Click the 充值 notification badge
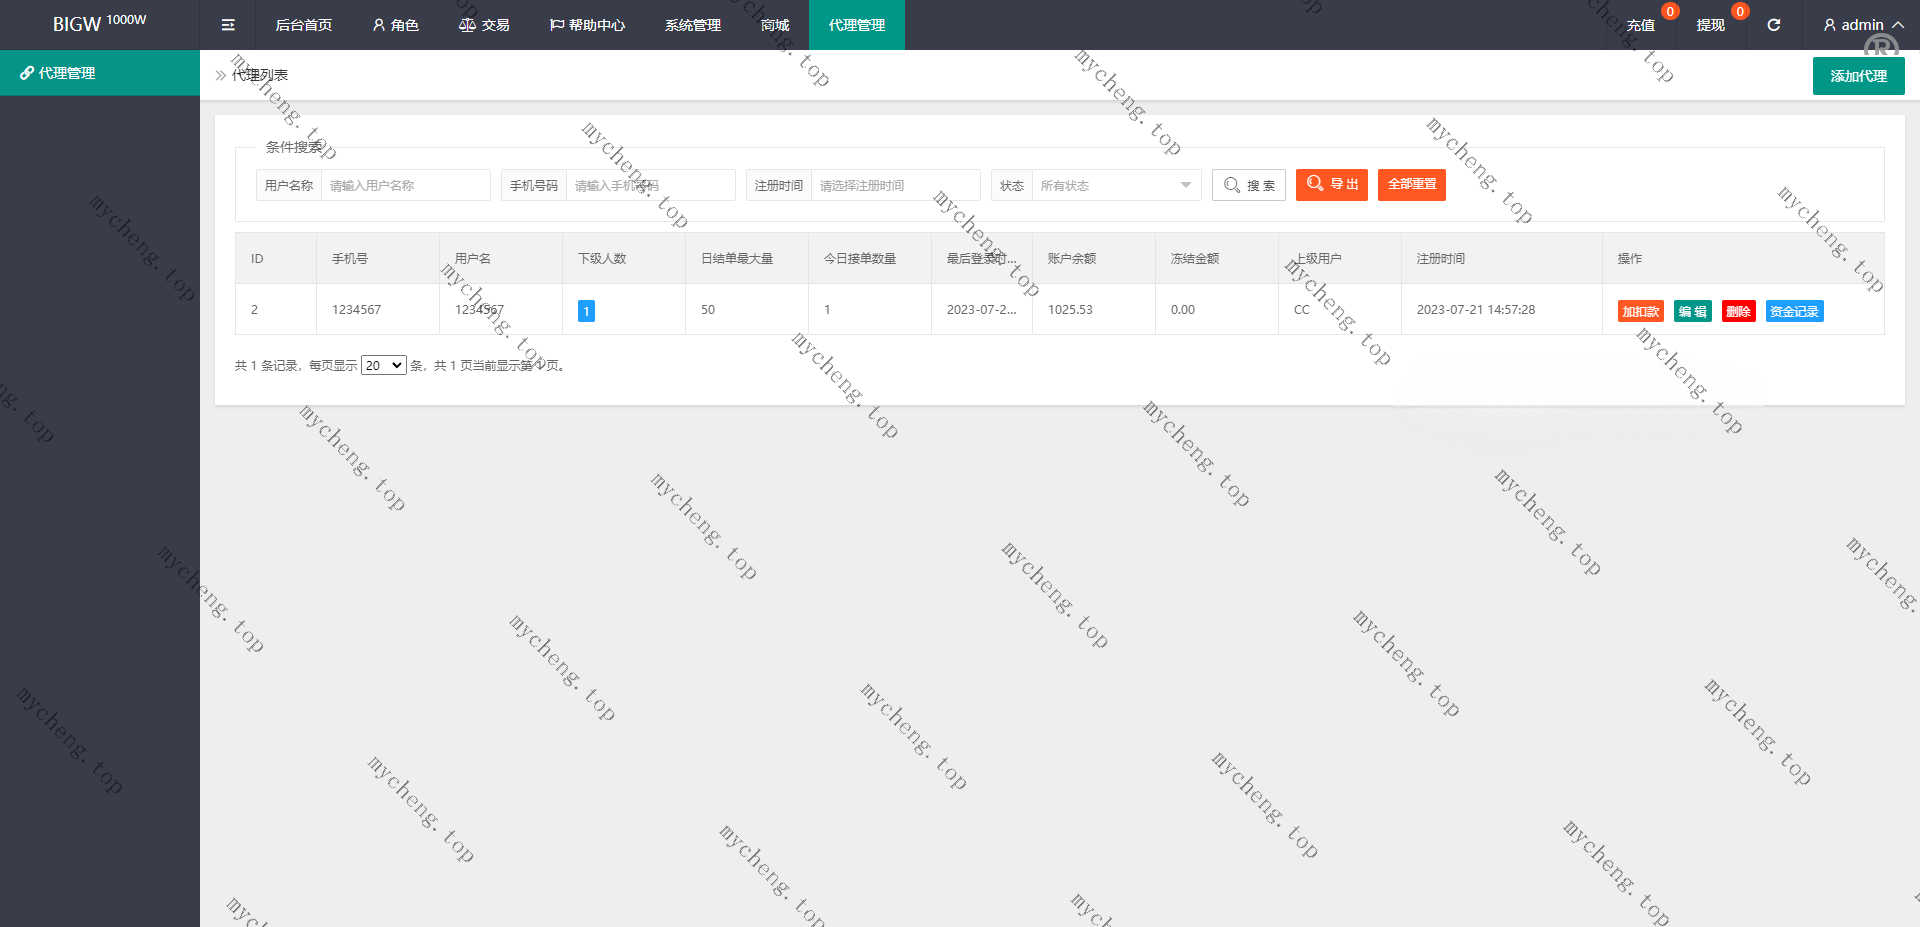 point(1670,12)
